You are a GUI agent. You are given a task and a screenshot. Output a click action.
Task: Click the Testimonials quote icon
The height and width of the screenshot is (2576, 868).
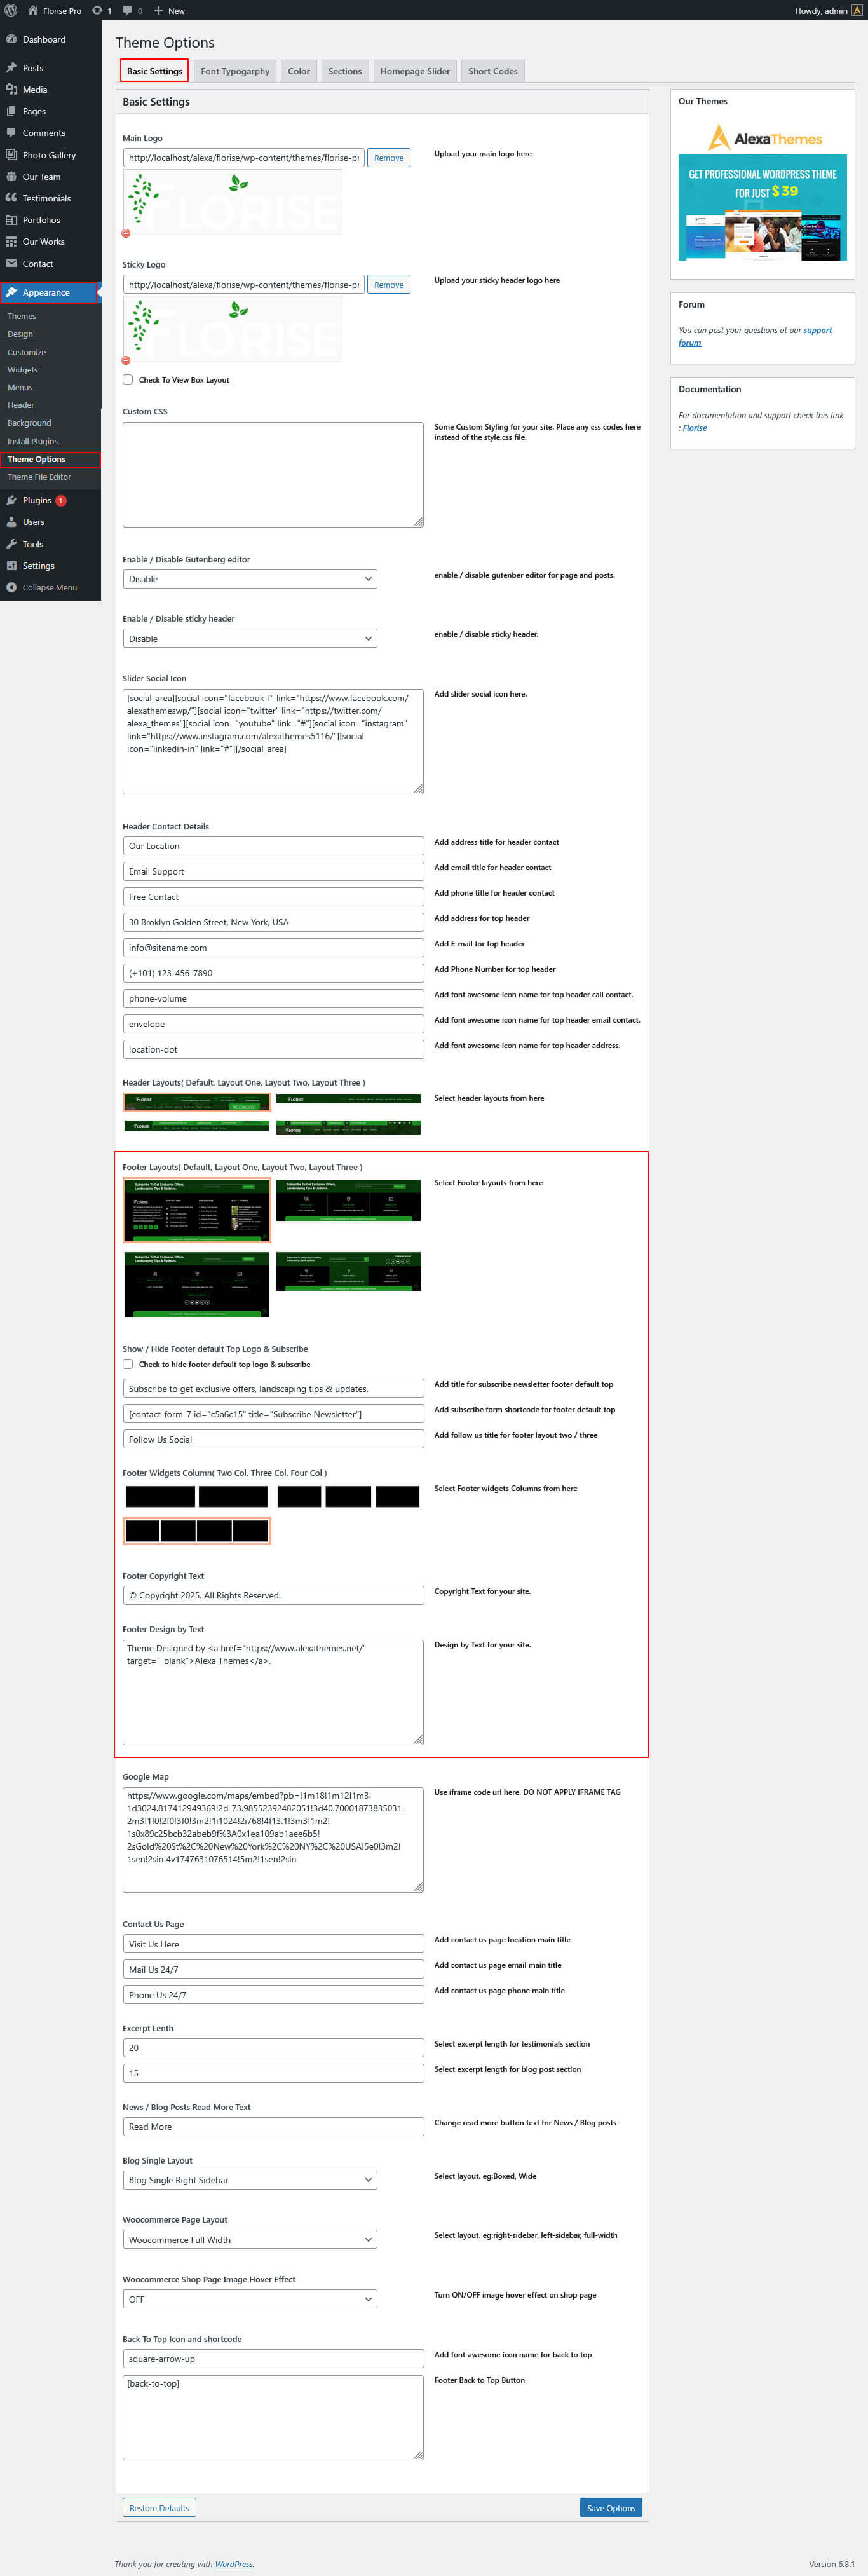coord(11,198)
